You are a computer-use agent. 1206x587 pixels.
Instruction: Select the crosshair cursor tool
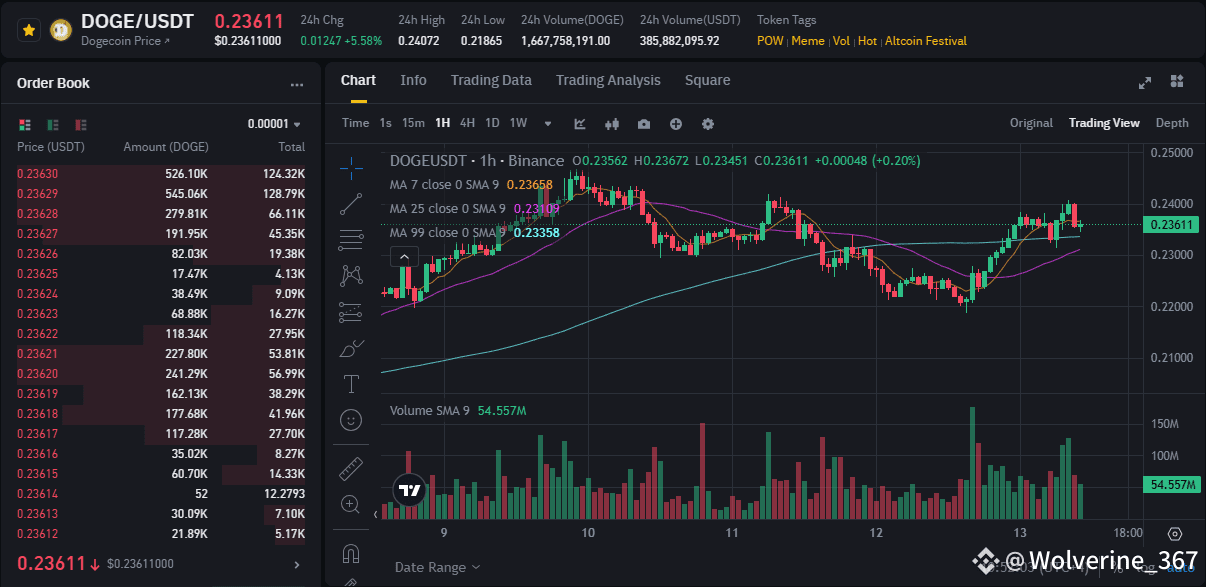tap(351, 168)
